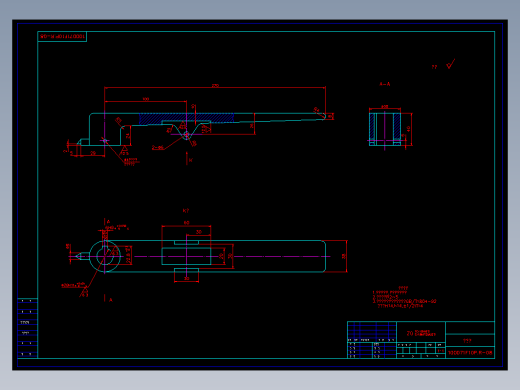Click the A-A section view label
The width and height of the screenshot is (520, 390).
tap(385, 84)
